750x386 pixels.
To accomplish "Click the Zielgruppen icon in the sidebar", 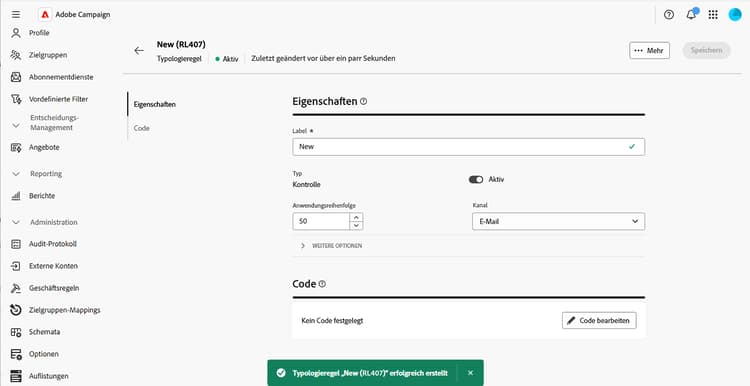I will point(16,55).
